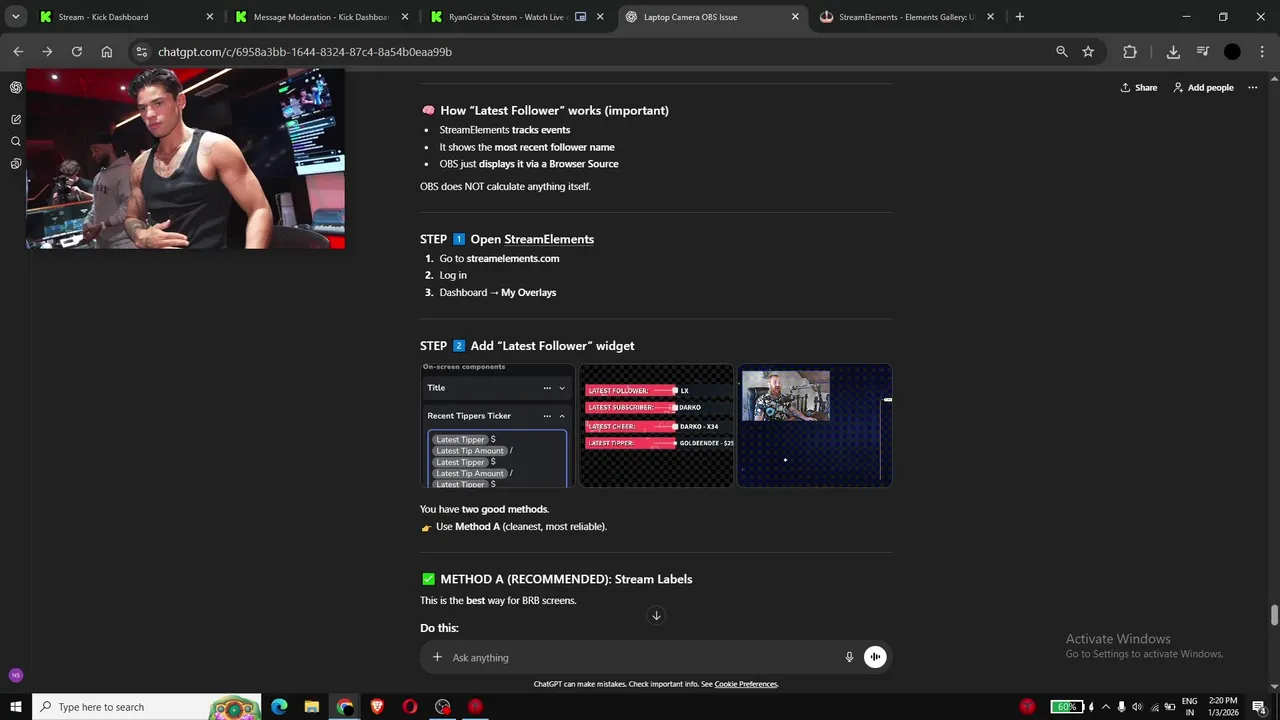Image resolution: width=1280 pixels, height=720 pixels.
Task: Show hidden system tray icons with the caret
Action: (x=1105, y=707)
